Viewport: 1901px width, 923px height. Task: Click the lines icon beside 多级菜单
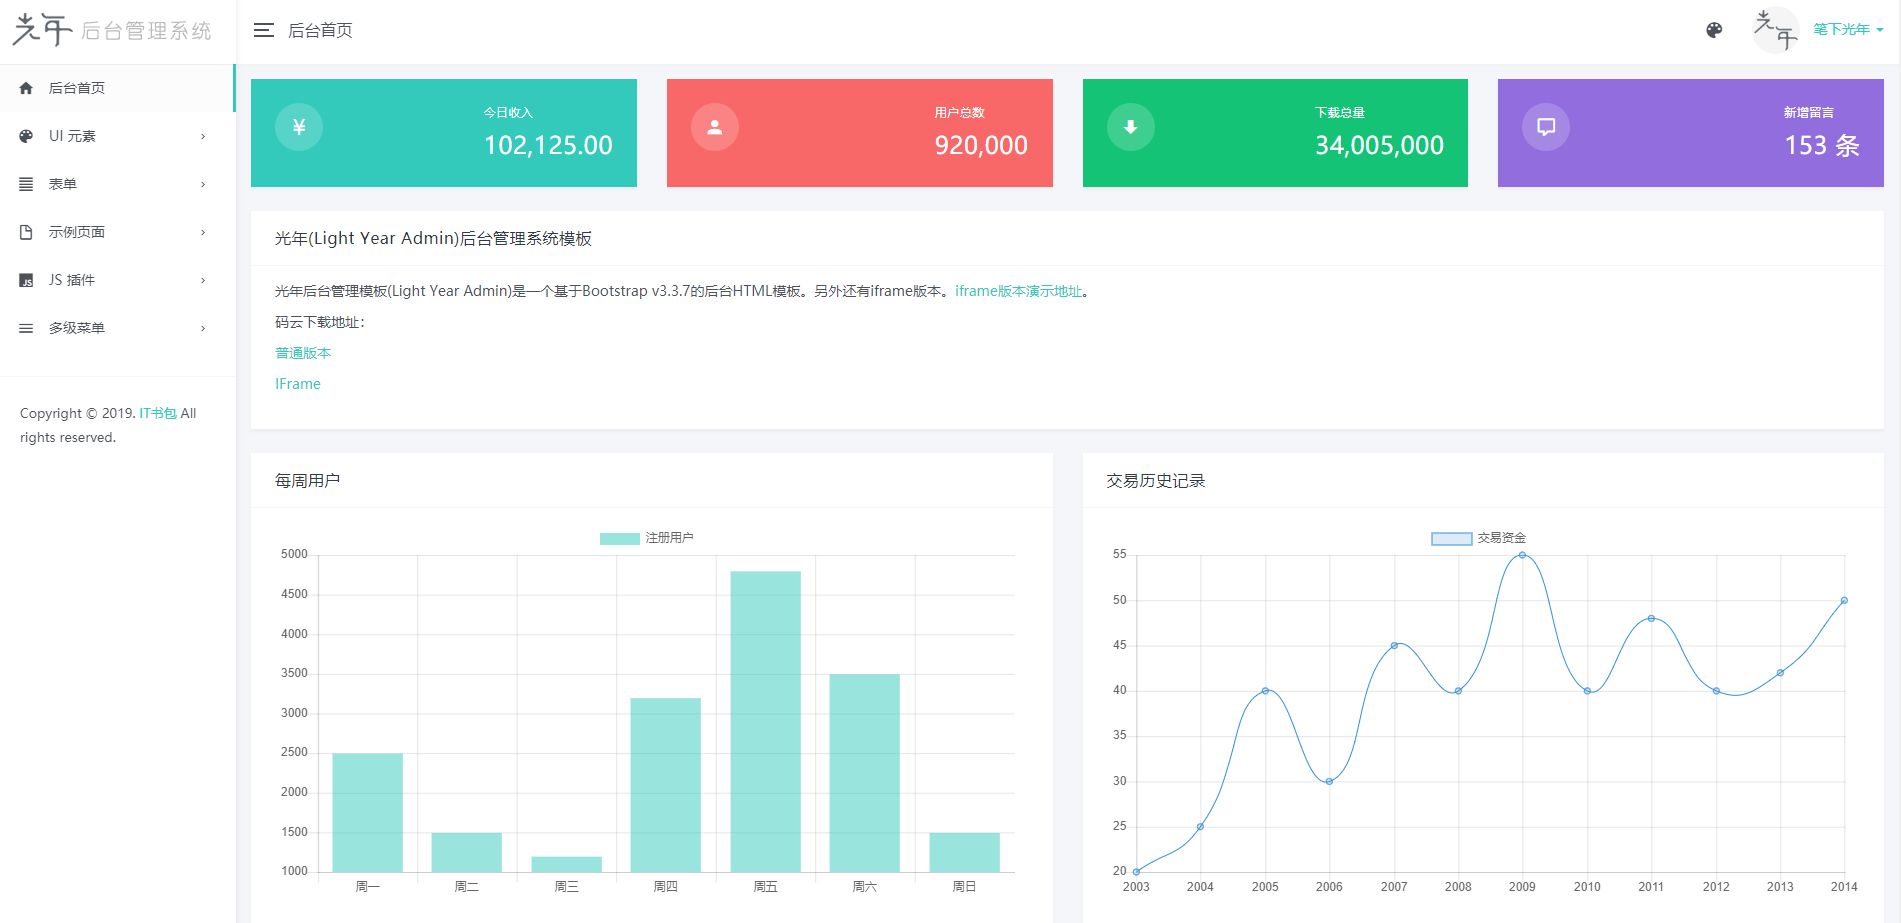(26, 328)
